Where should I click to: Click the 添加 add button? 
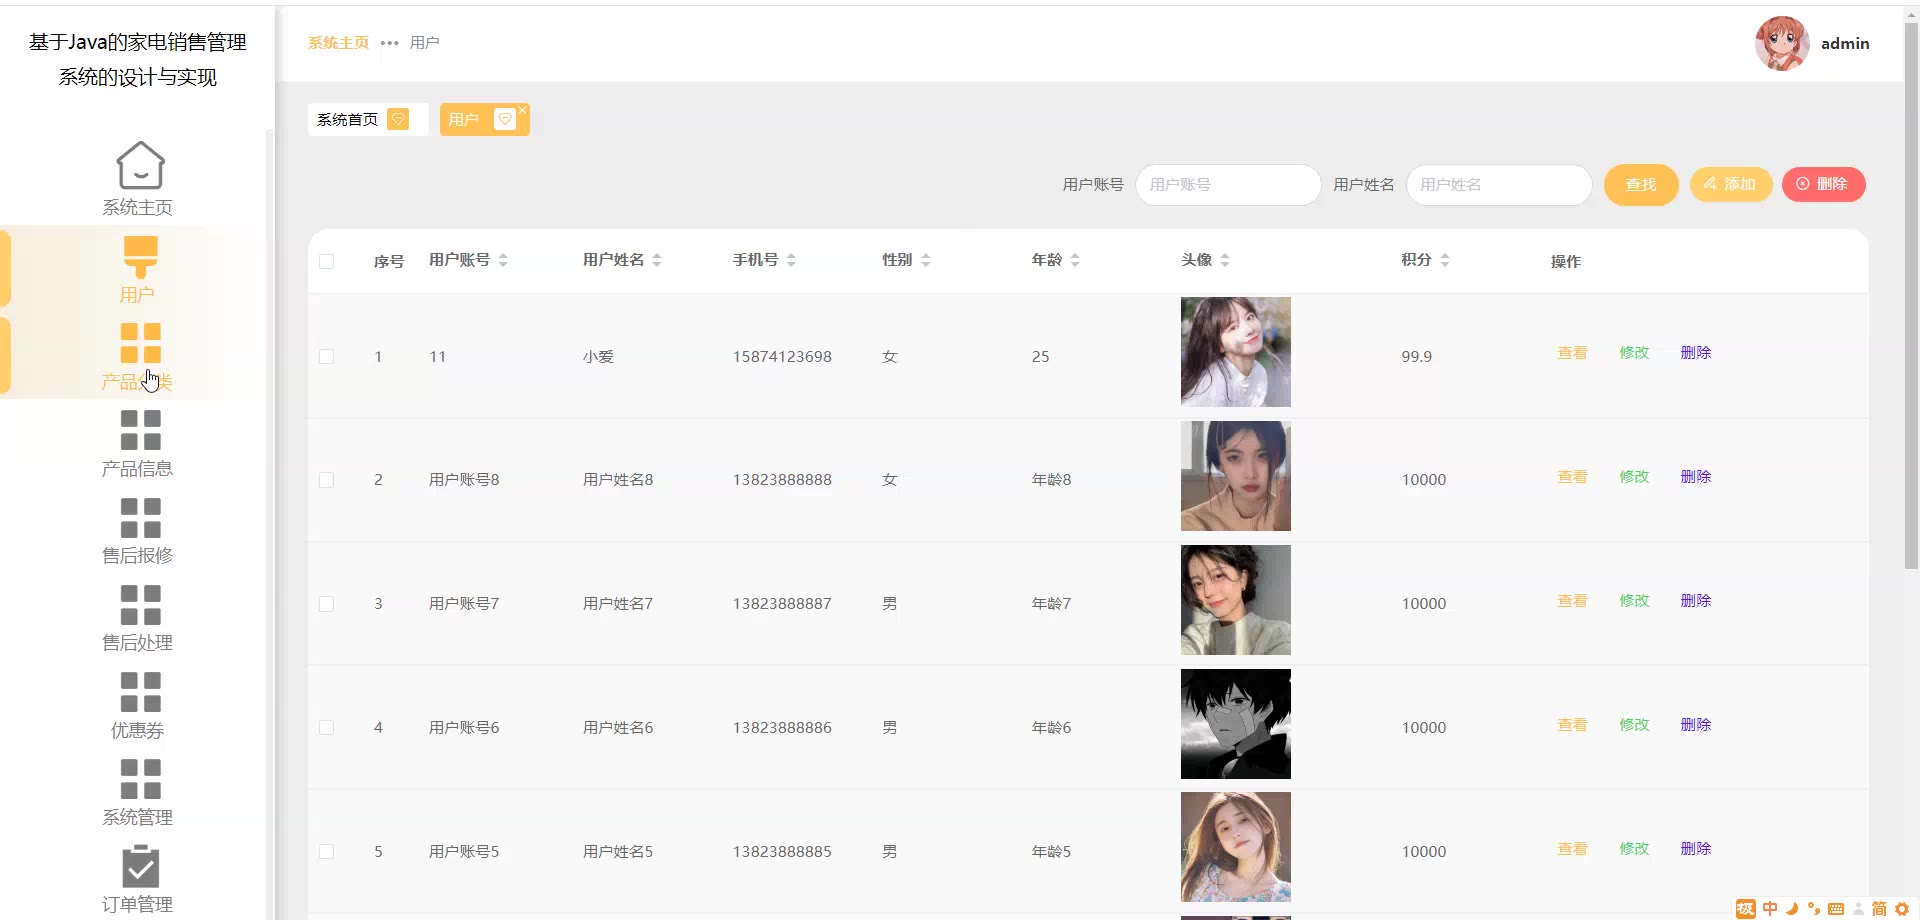tap(1731, 184)
